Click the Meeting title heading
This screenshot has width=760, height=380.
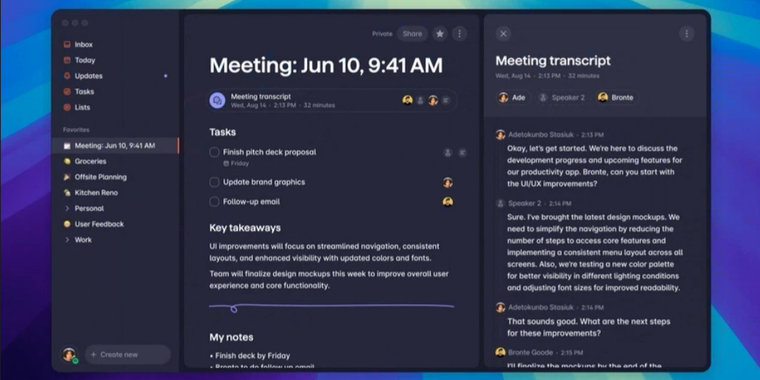(326, 65)
